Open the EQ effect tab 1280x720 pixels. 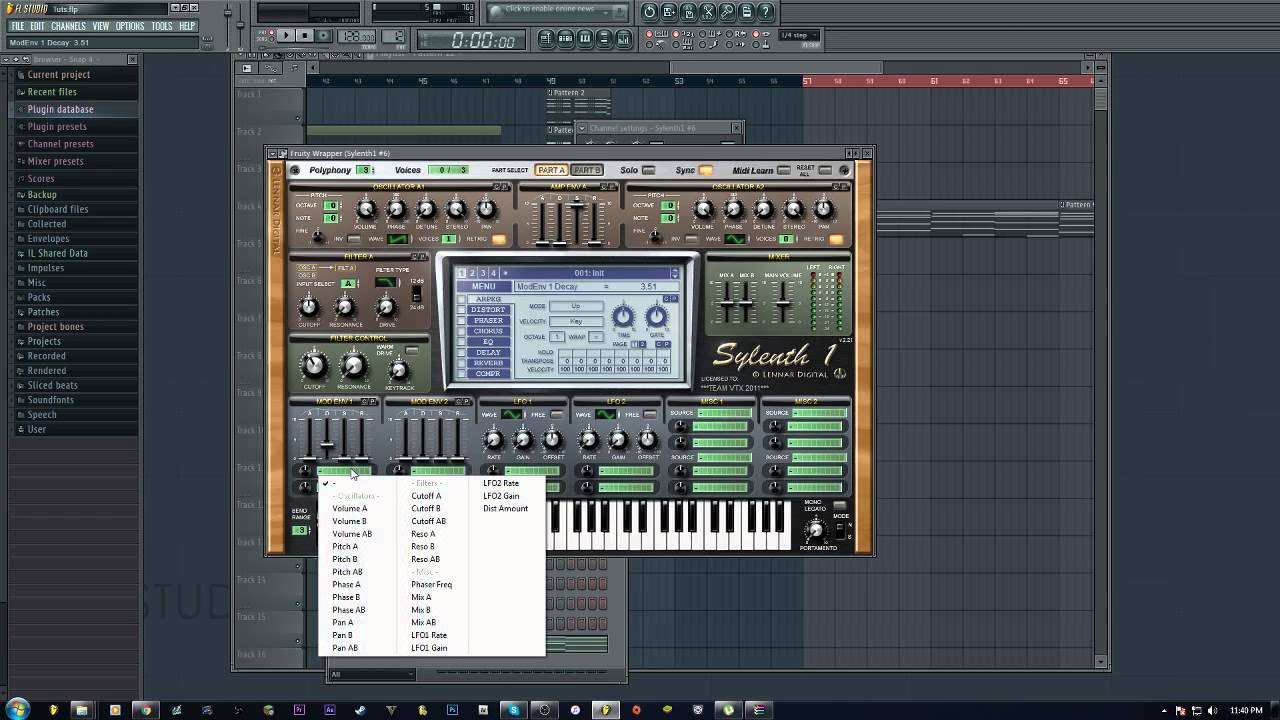(x=489, y=342)
